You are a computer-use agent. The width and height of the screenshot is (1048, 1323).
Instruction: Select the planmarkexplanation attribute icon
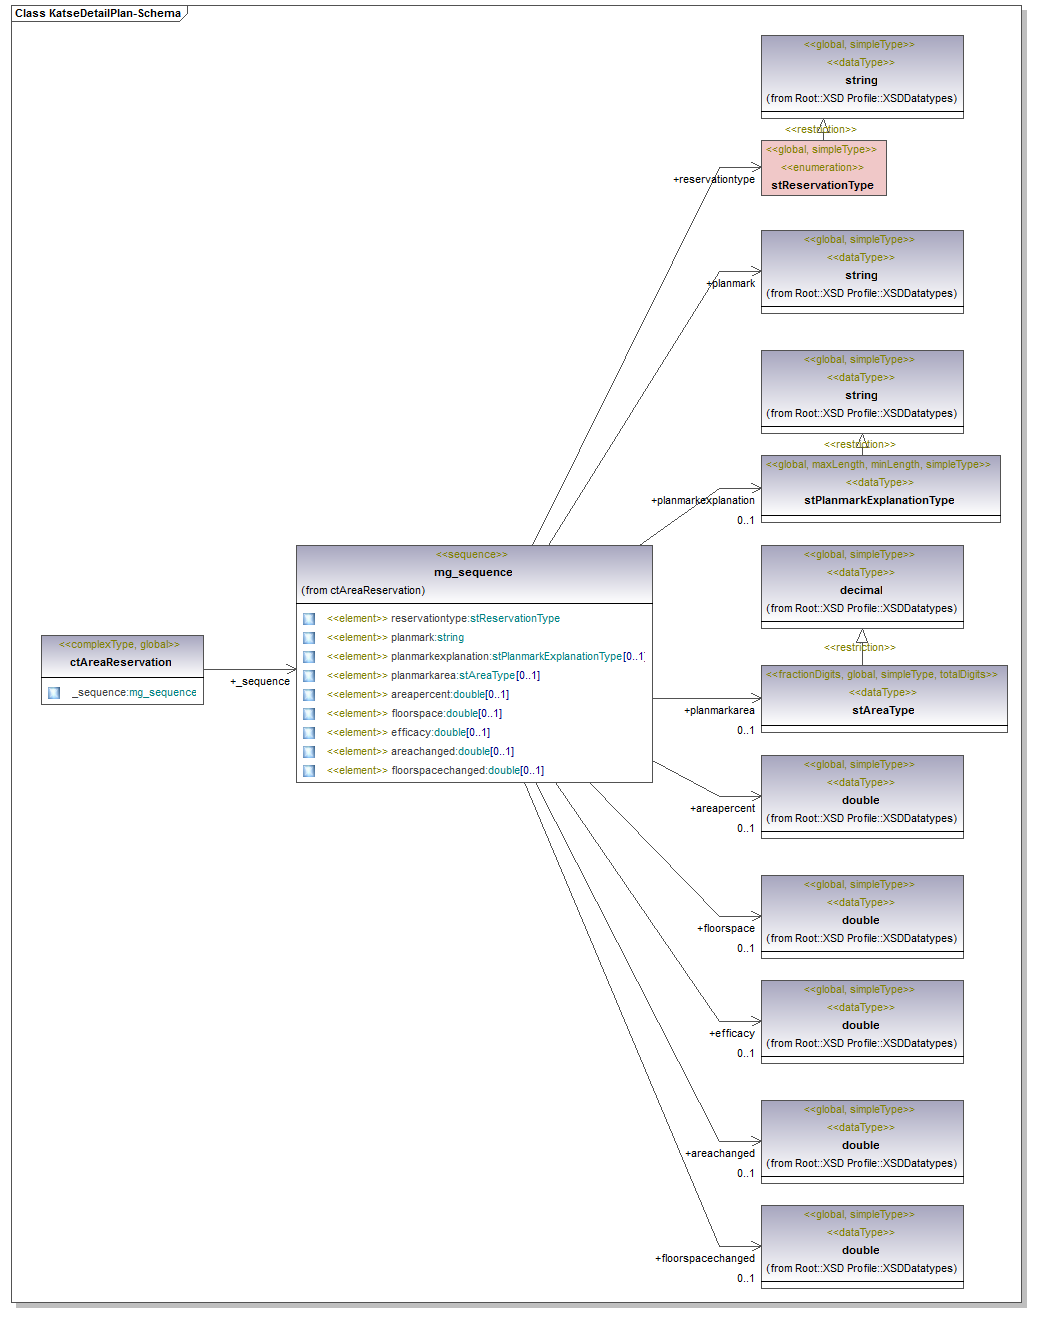coord(309,657)
